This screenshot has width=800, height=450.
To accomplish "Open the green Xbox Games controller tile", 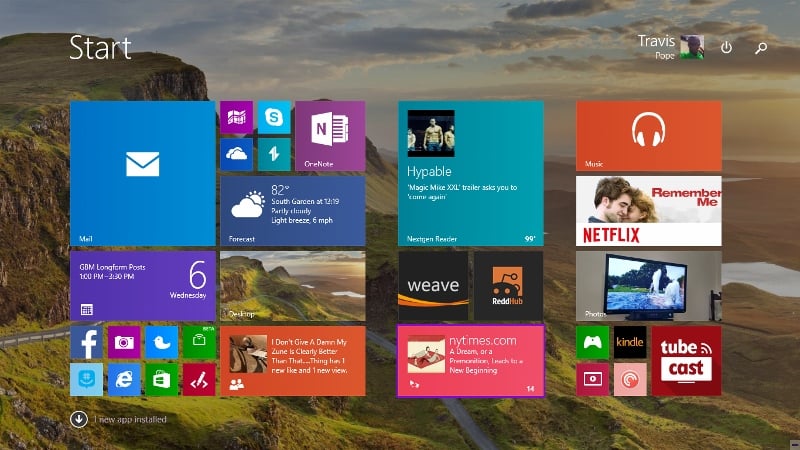I will coord(592,342).
